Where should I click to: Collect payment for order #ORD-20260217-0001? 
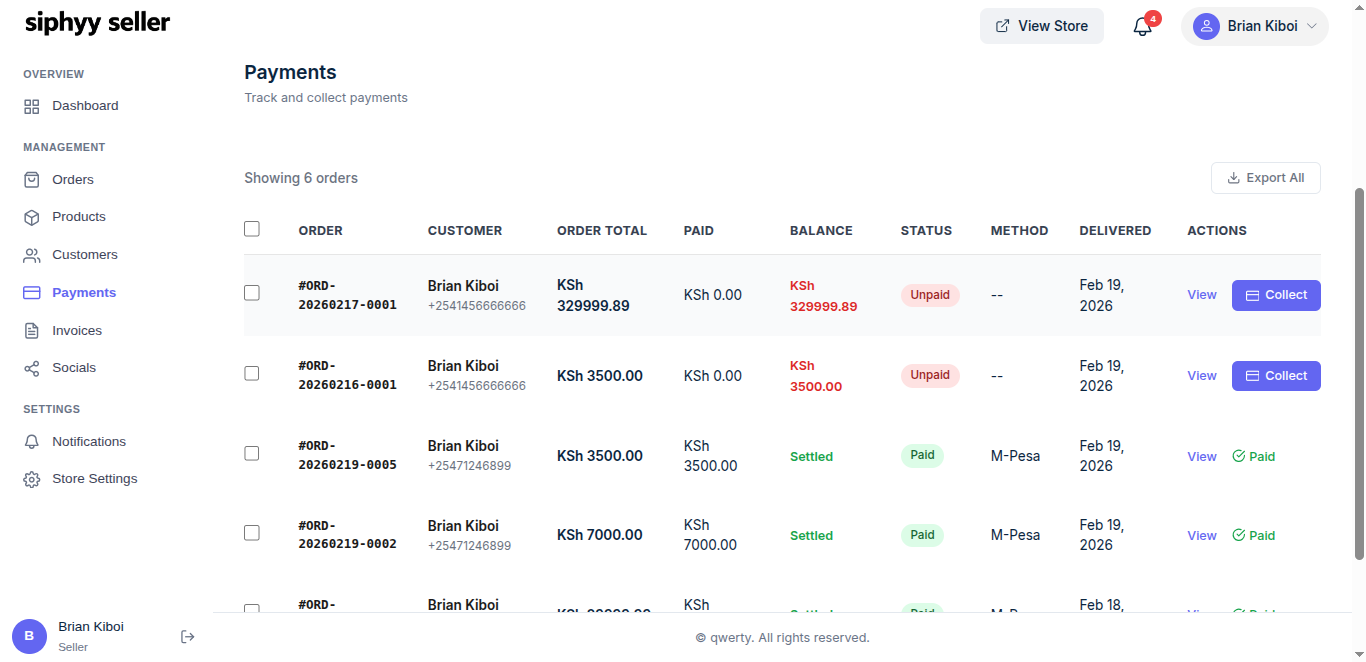coord(1276,295)
